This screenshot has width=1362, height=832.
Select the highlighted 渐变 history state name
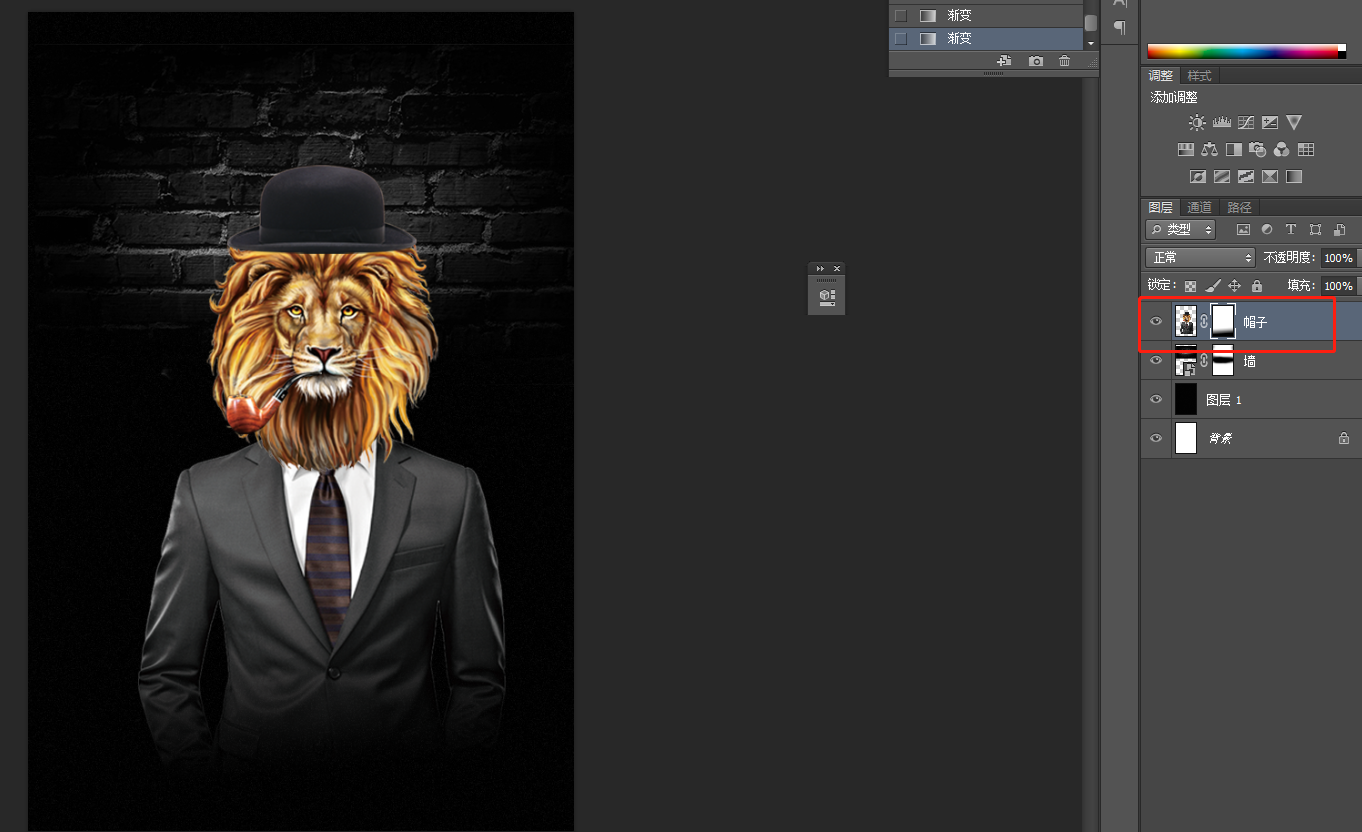coord(960,39)
